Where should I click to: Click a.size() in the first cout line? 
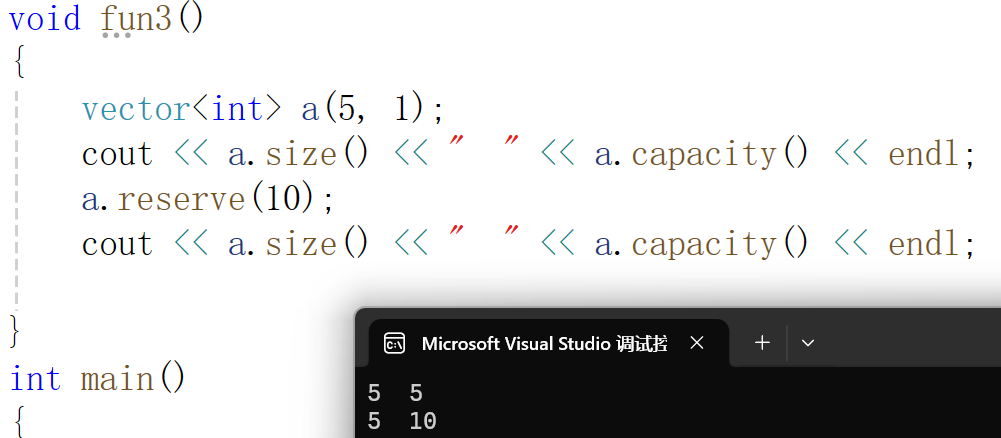[x=298, y=154]
